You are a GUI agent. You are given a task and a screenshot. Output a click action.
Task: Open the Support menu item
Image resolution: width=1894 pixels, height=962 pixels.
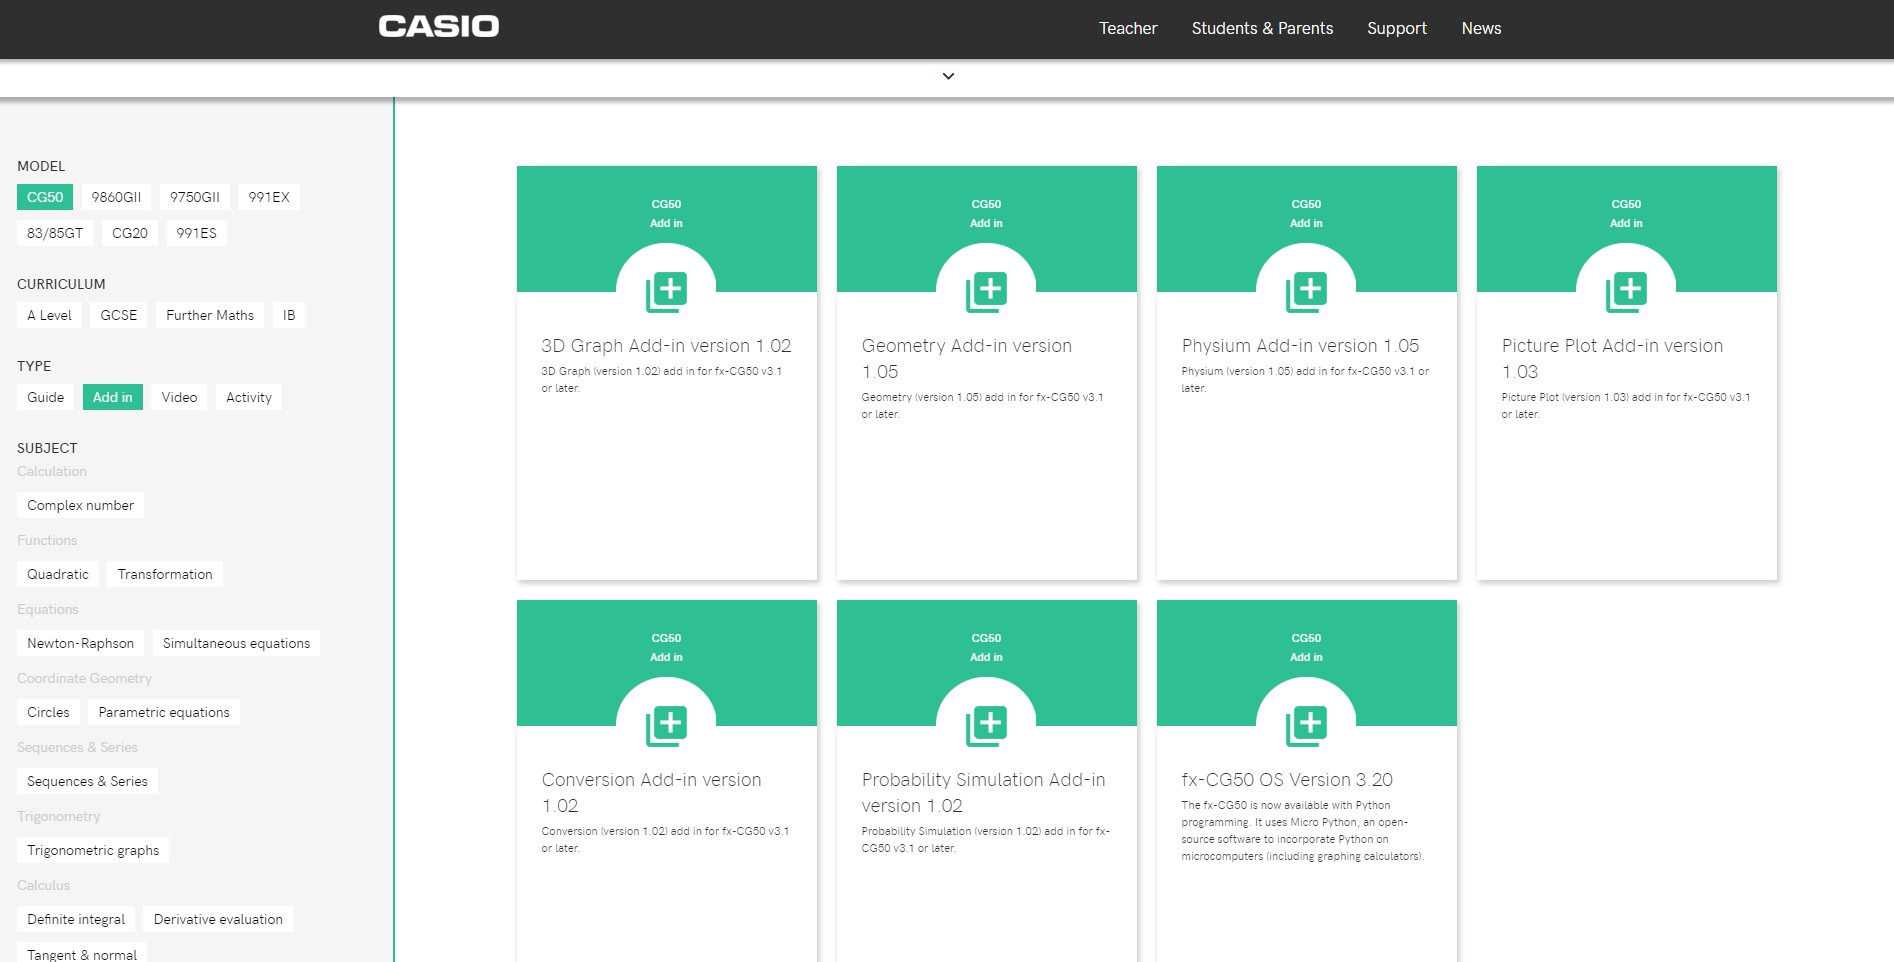(x=1397, y=28)
